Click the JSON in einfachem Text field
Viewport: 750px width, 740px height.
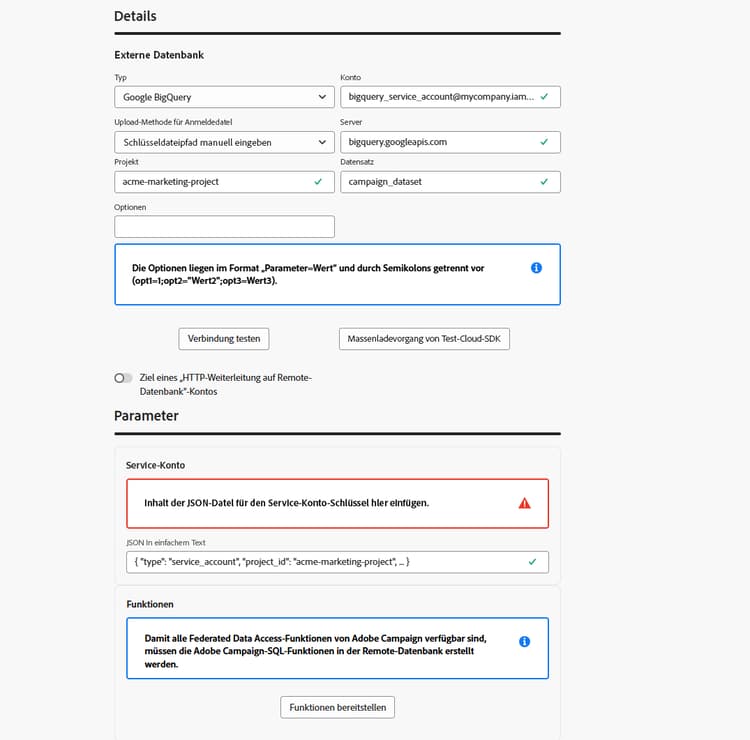(337, 562)
